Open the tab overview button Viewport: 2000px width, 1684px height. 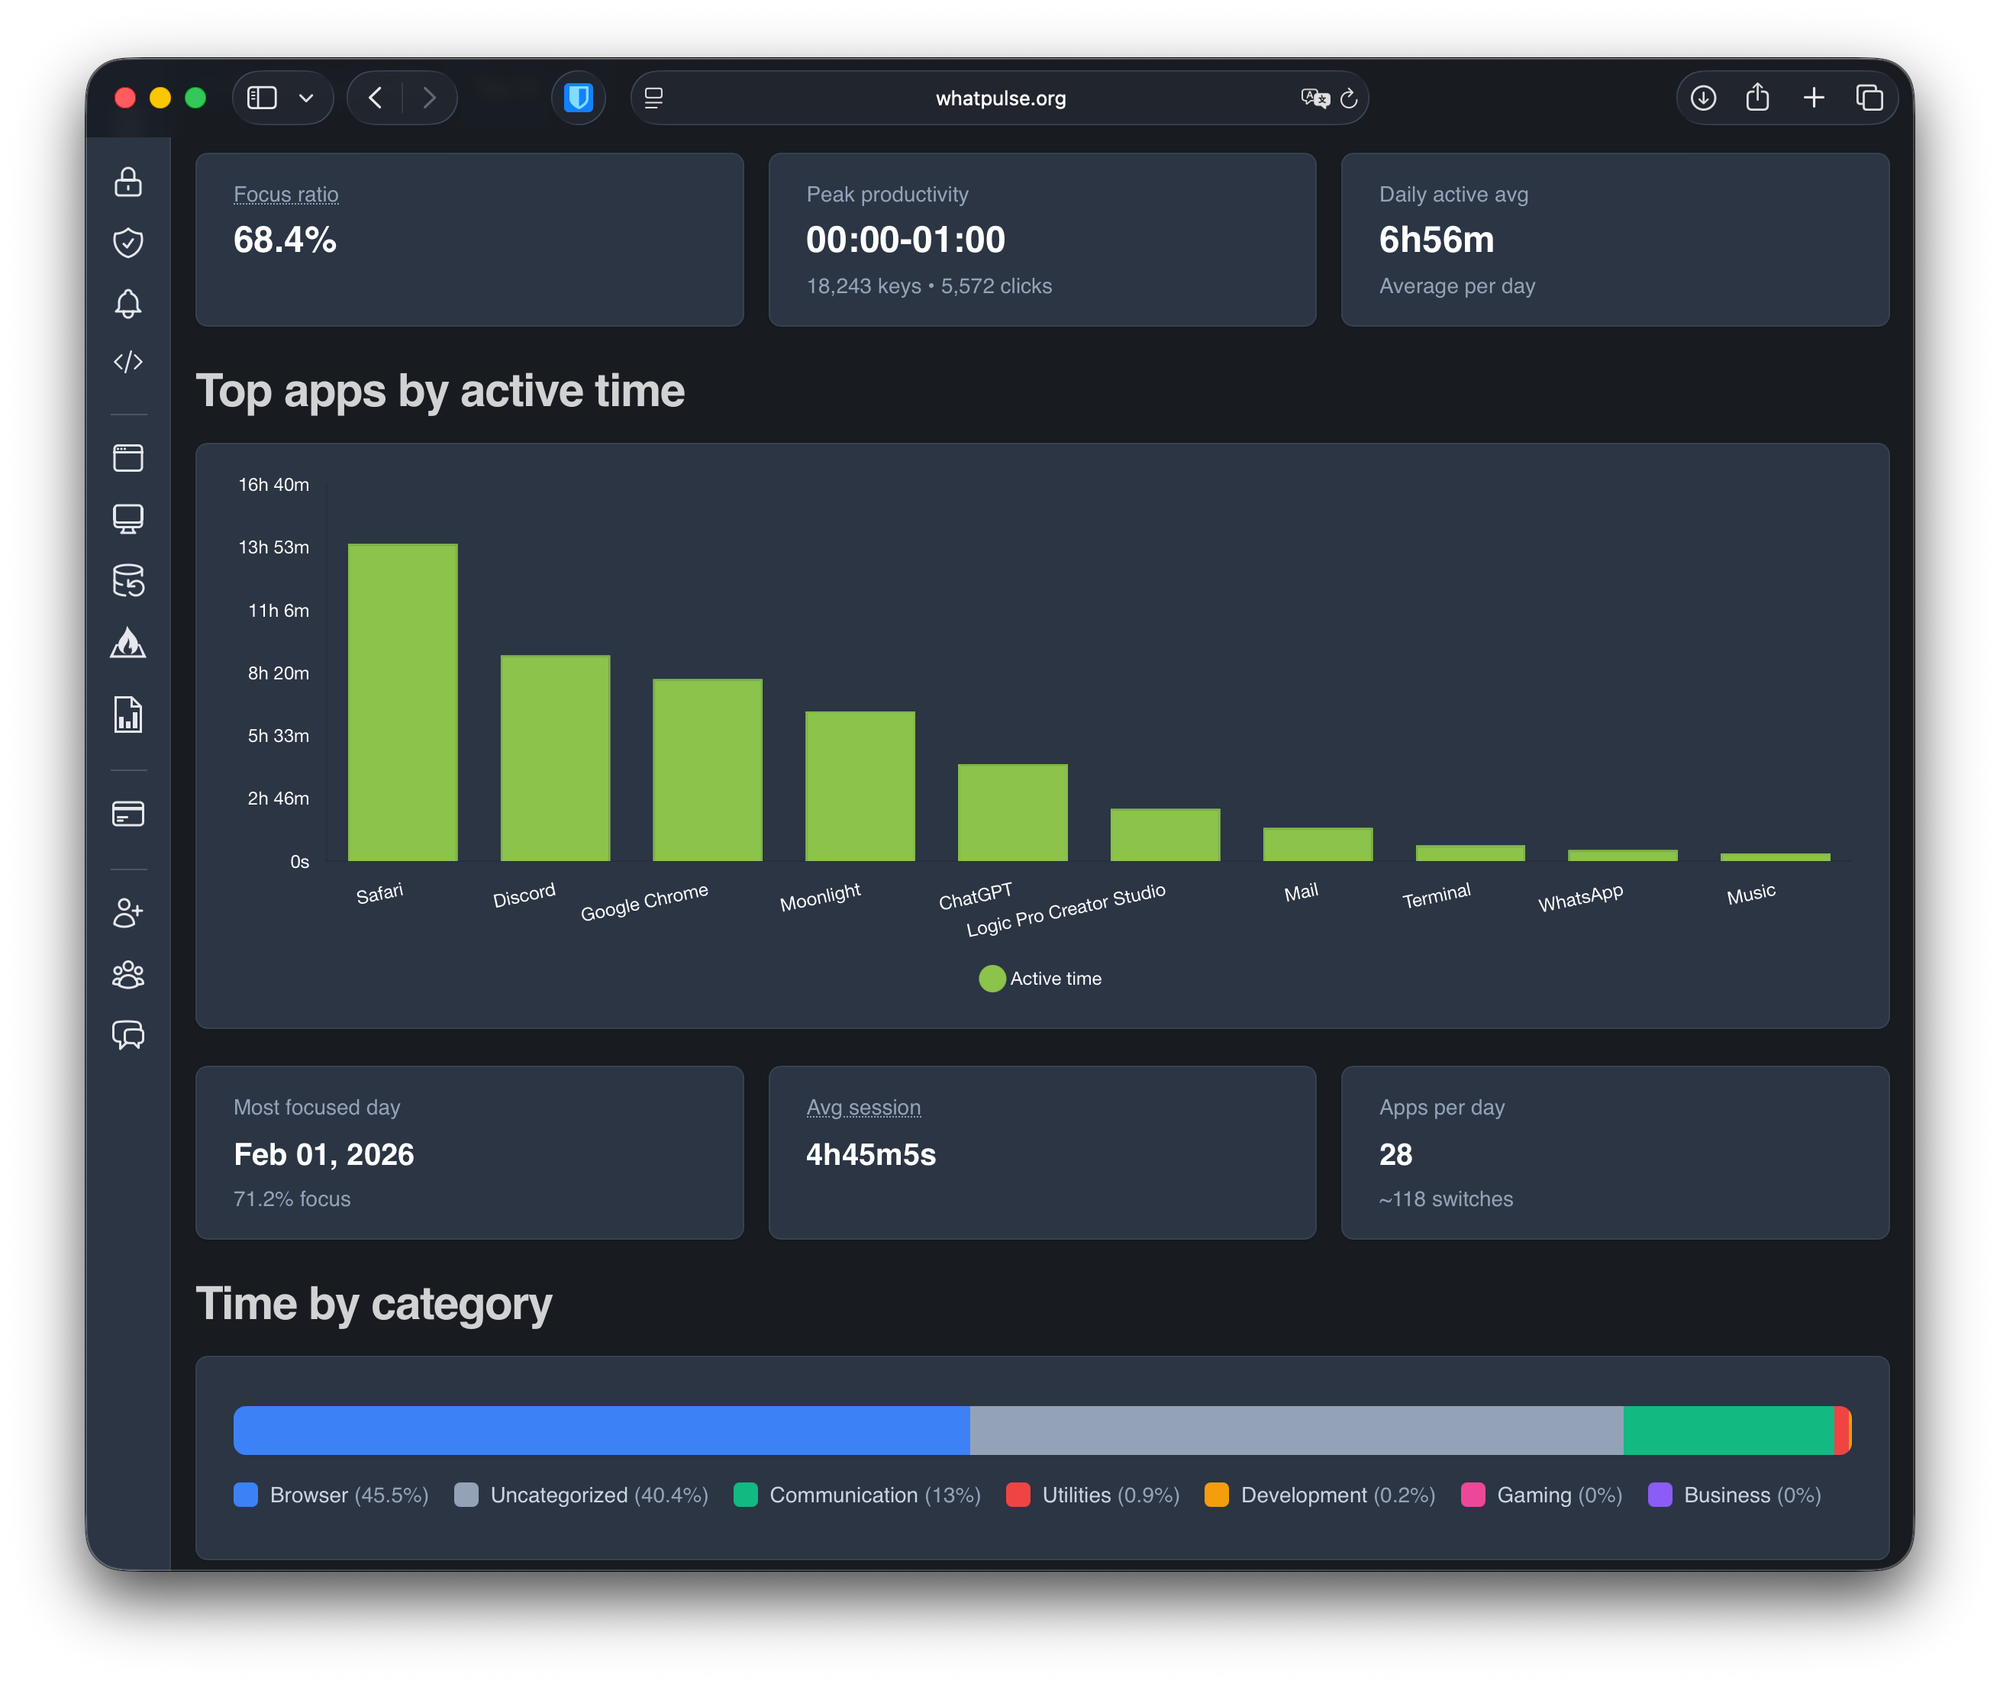(x=1869, y=98)
